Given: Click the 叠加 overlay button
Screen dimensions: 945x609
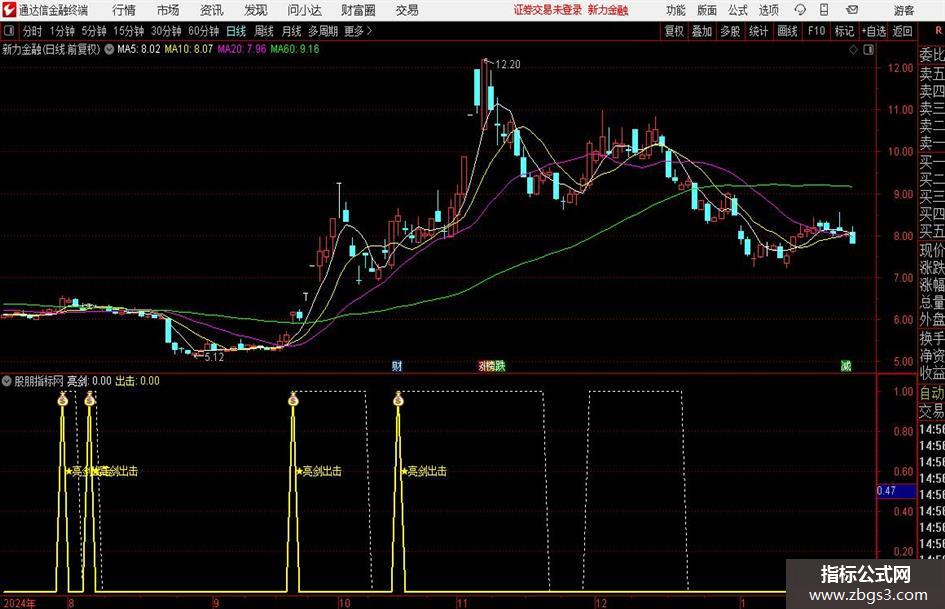Looking at the screenshot, I should pos(702,31).
